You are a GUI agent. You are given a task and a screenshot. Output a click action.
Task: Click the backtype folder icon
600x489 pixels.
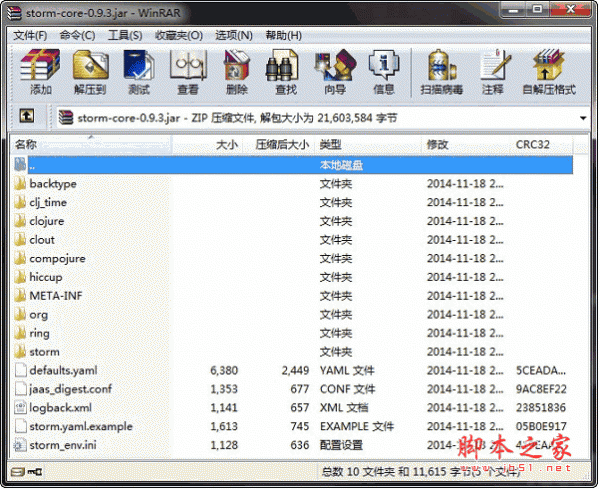click(x=20, y=184)
